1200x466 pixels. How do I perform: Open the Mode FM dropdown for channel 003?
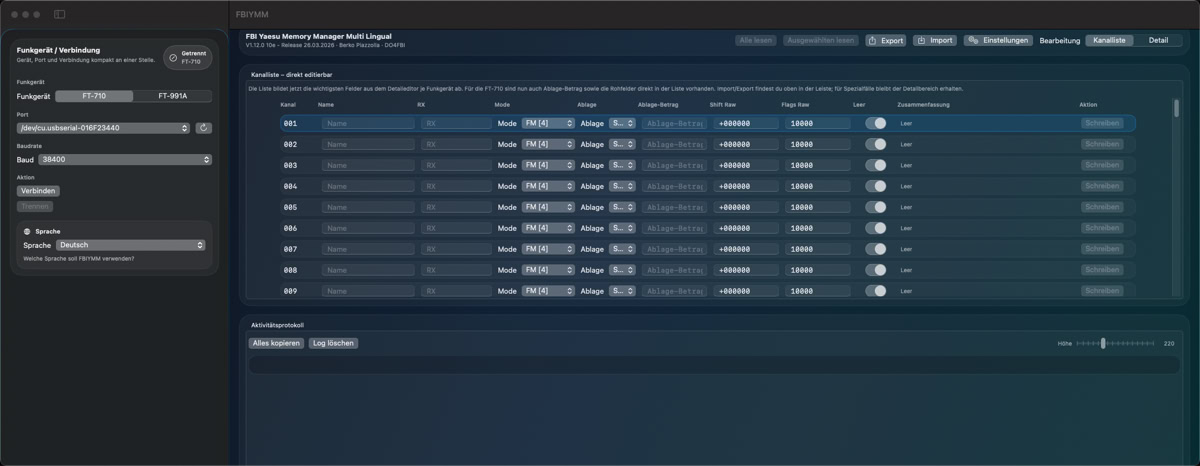tap(548, 165)
